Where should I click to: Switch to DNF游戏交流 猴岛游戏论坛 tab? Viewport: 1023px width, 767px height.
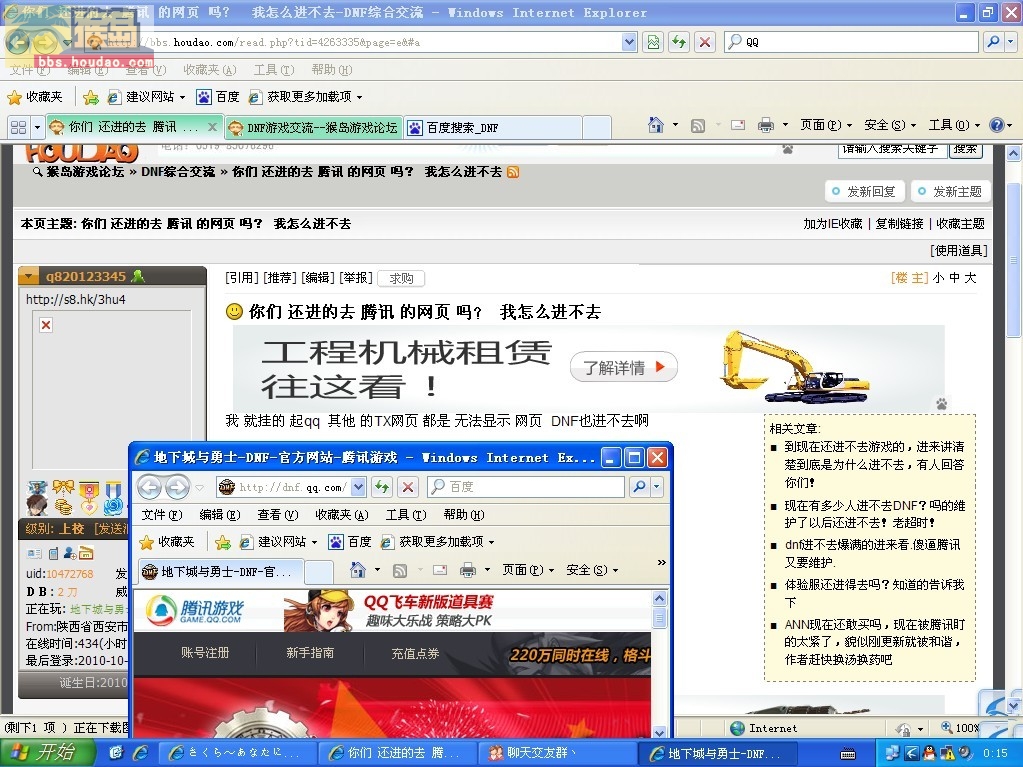point(314,128)
